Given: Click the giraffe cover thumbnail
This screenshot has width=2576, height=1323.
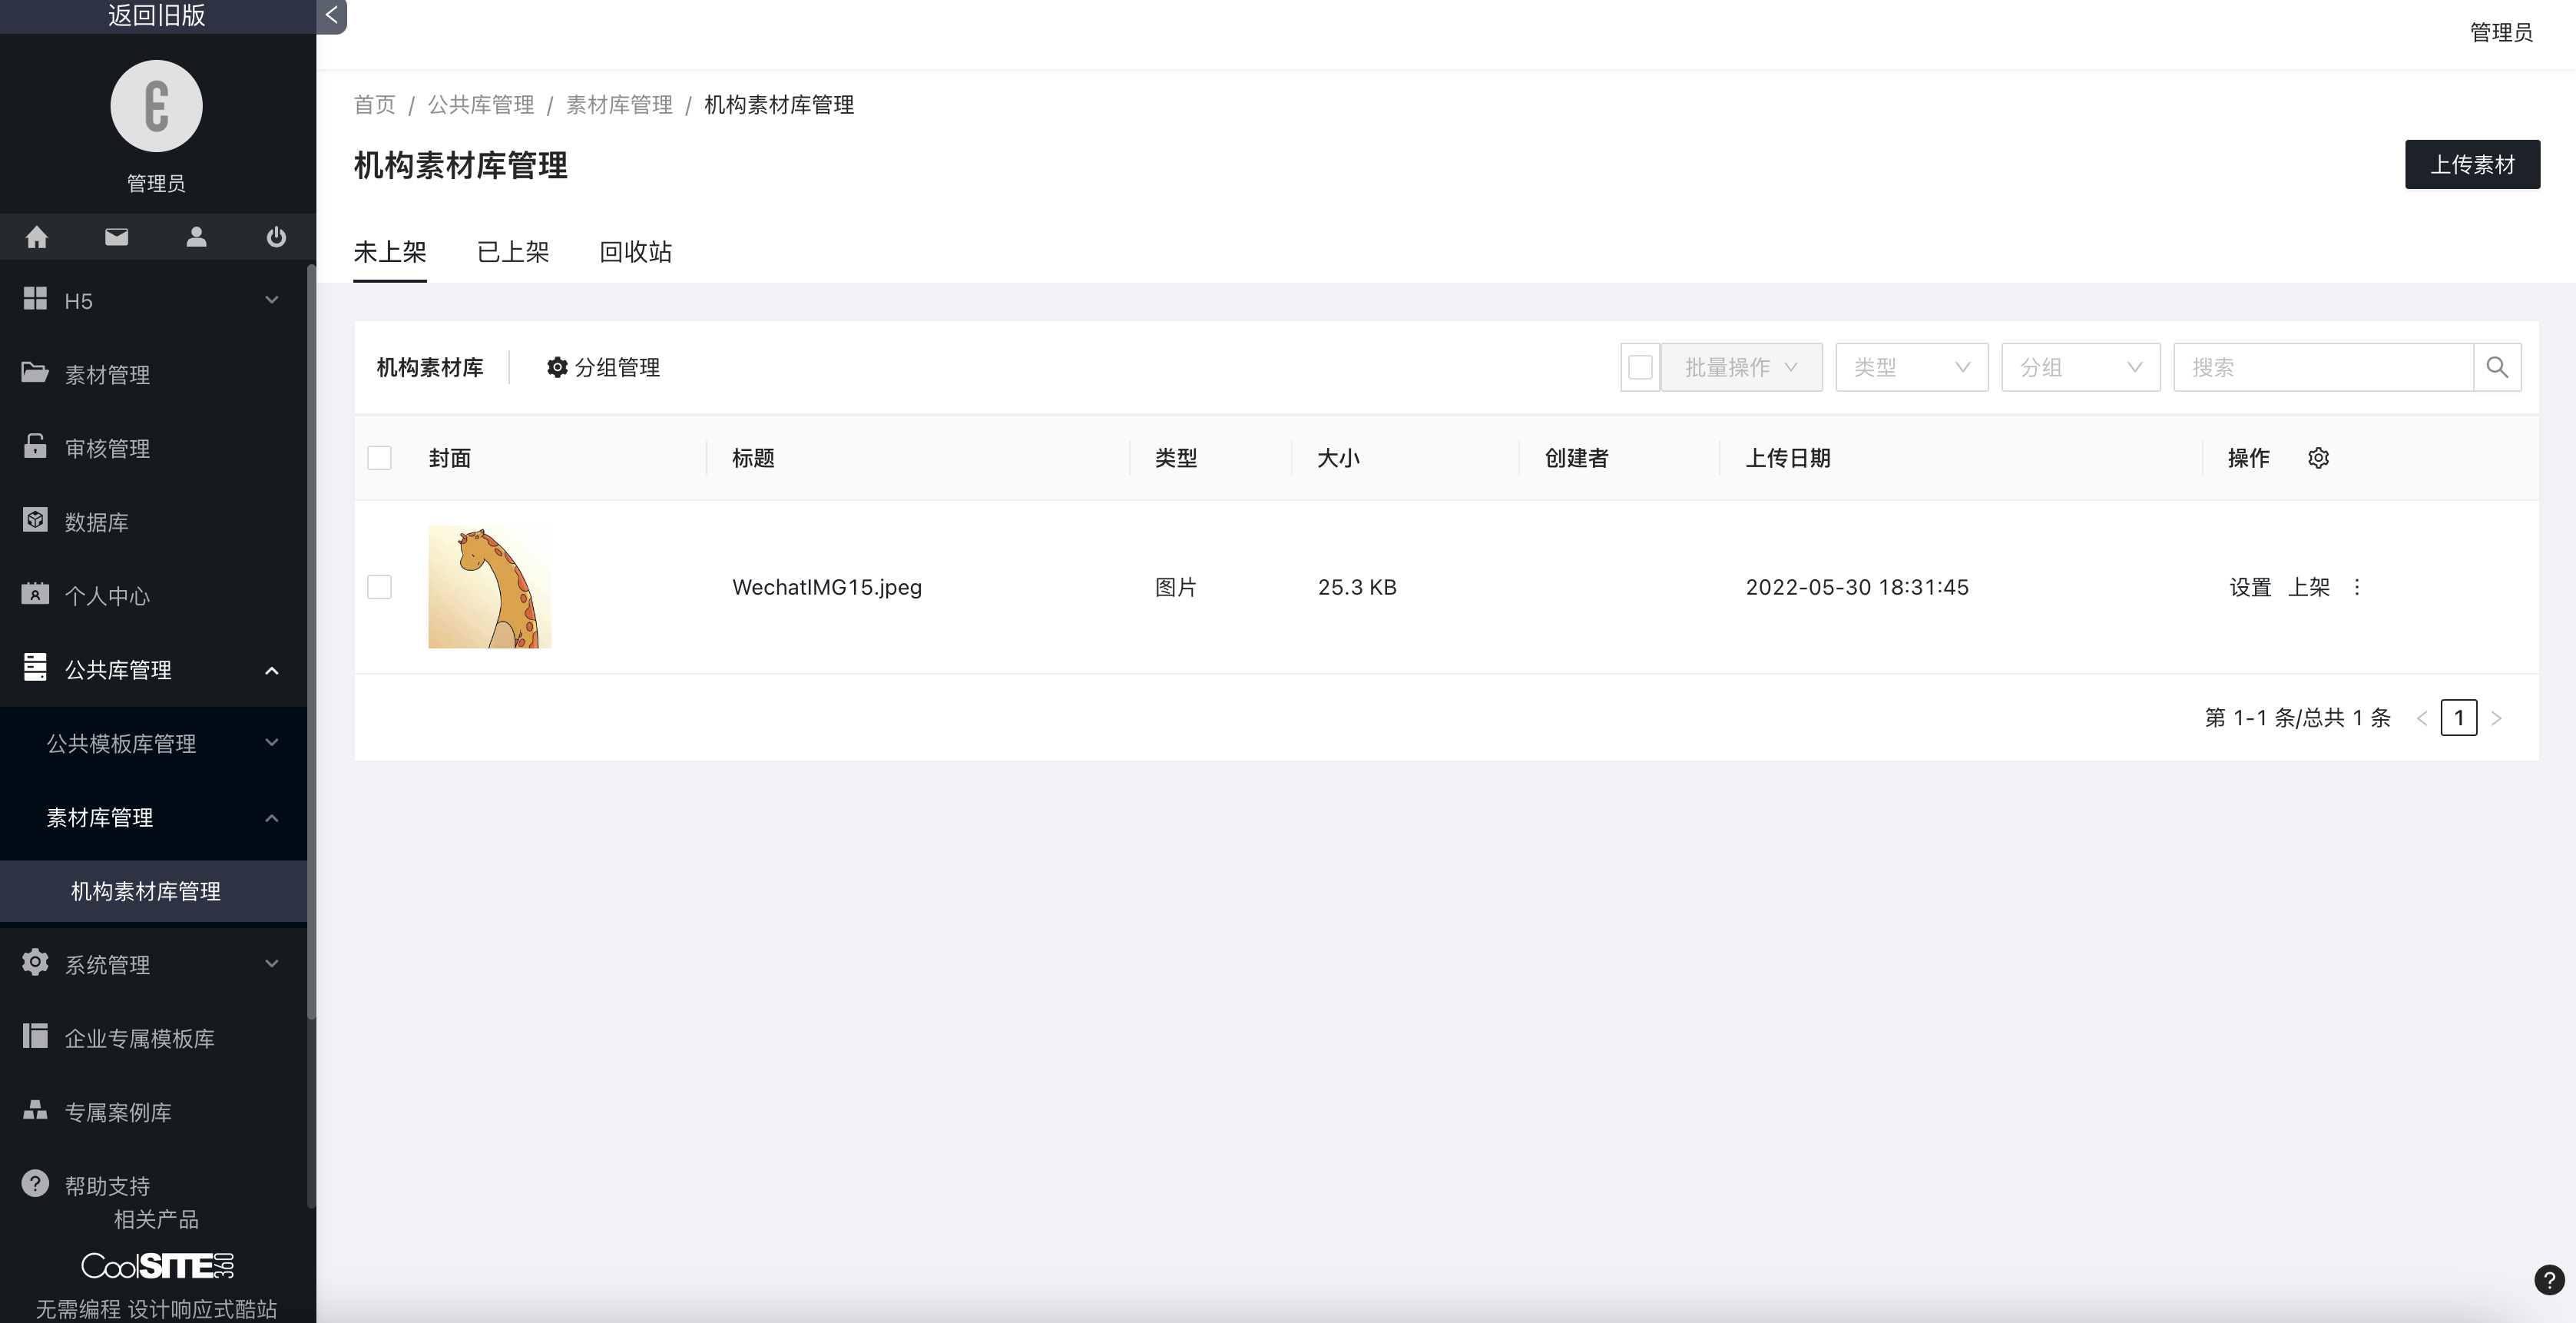Looking at the screenshot, I should (489, 587).
